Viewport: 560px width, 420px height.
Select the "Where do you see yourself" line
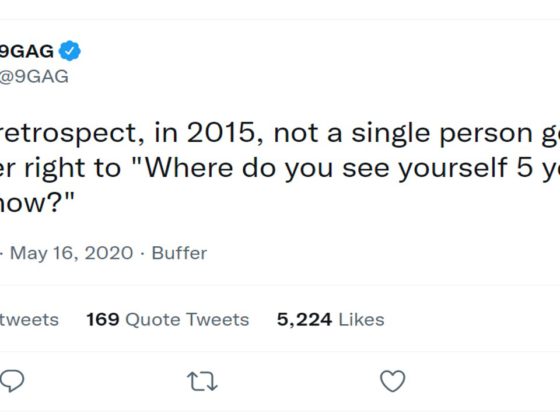tap(280, 168)
